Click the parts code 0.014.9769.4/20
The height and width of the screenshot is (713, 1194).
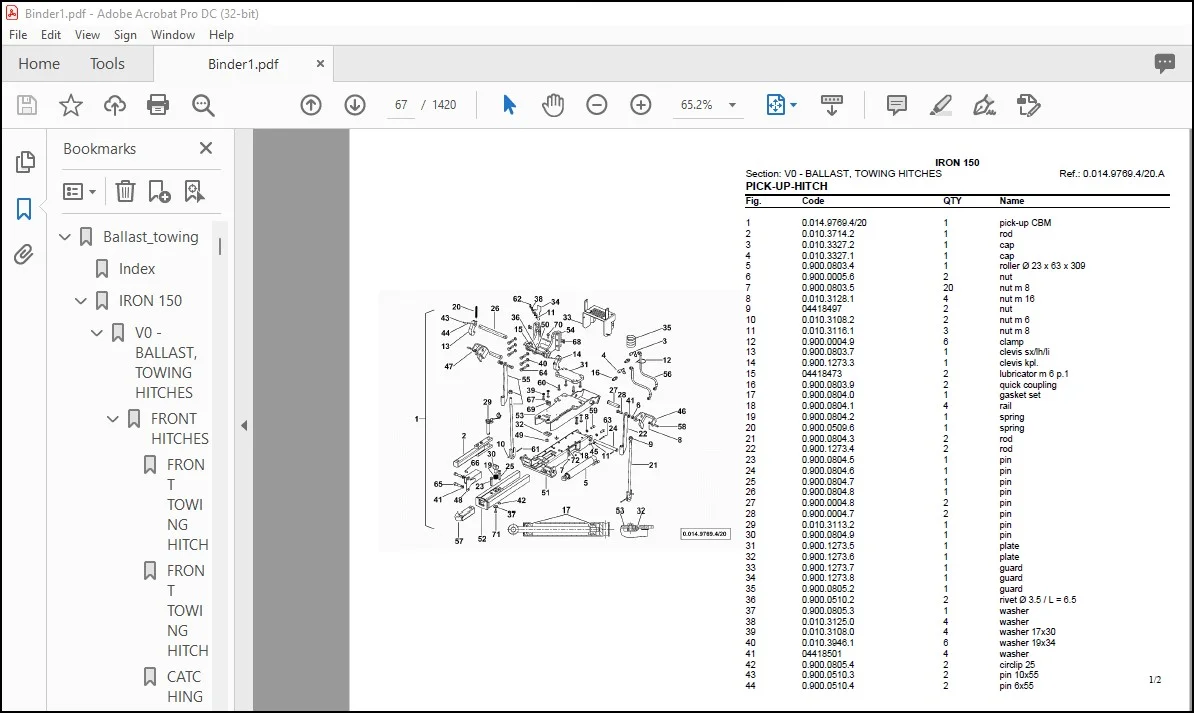coord(834,223)
